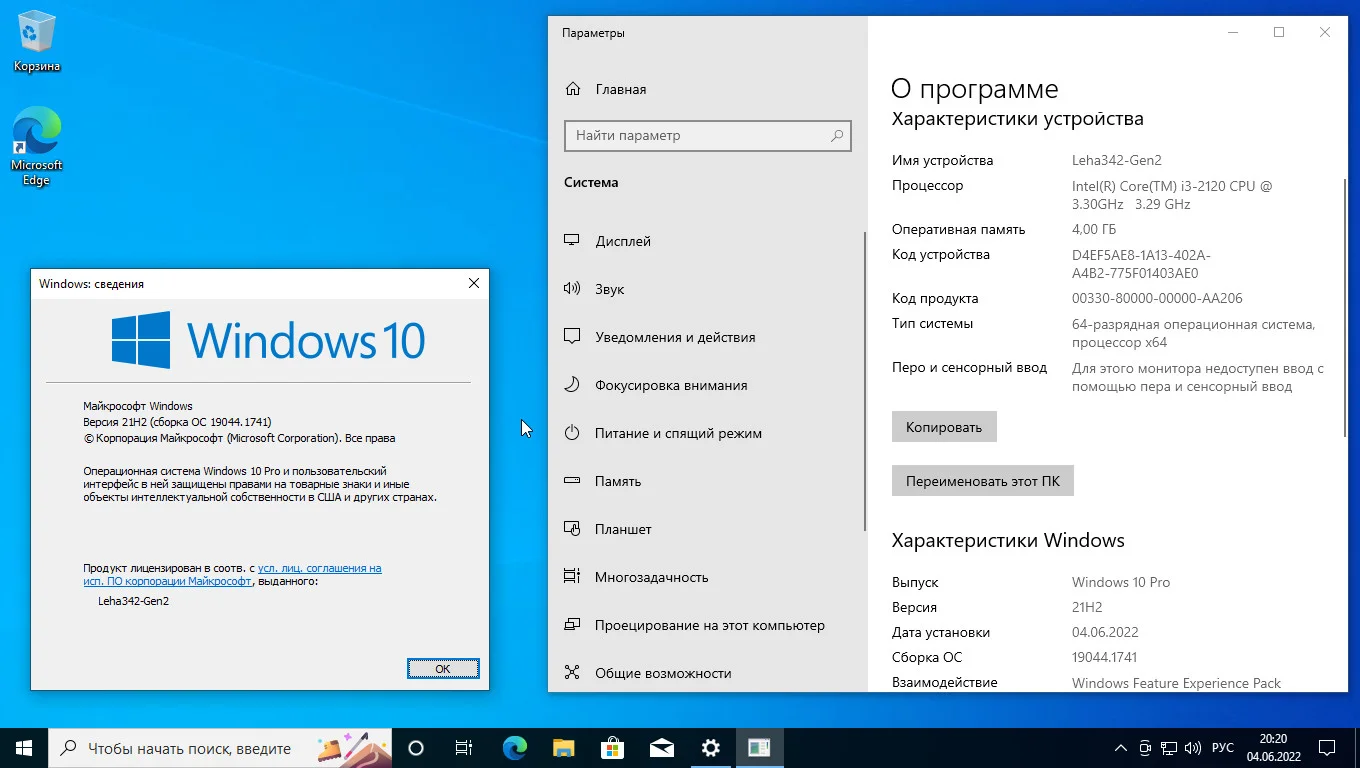Screen dimensions: 1360x768
Task: Select the Microsoft Edge desktop shortcut
Action: pyautogui.click(x=37, y=146)
